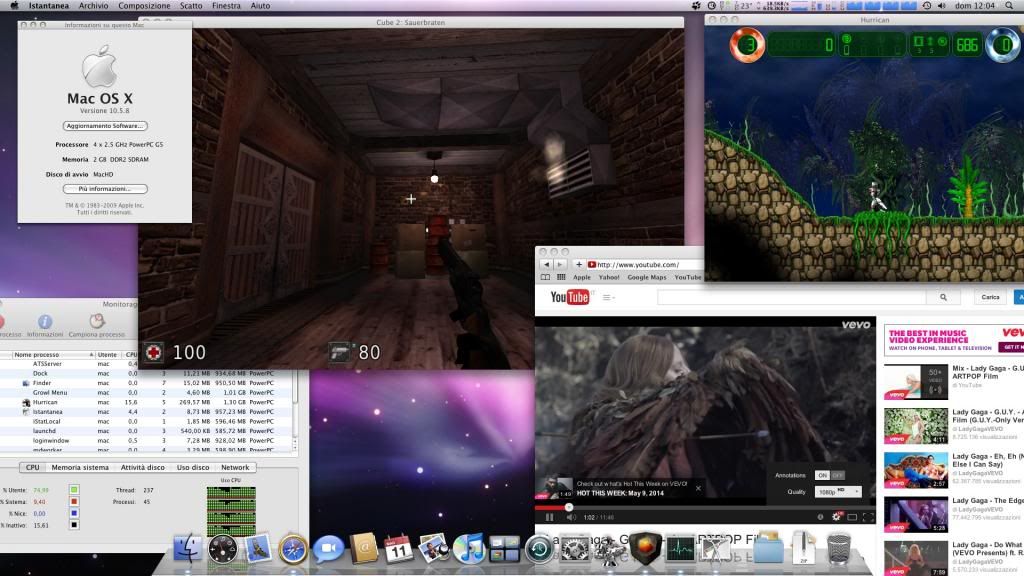Image resolution: width=1024 pixels, height=576 pixels.
Task: Open Lady Gaga - The Edge video thumbnail
Action: tap(916, 515)
